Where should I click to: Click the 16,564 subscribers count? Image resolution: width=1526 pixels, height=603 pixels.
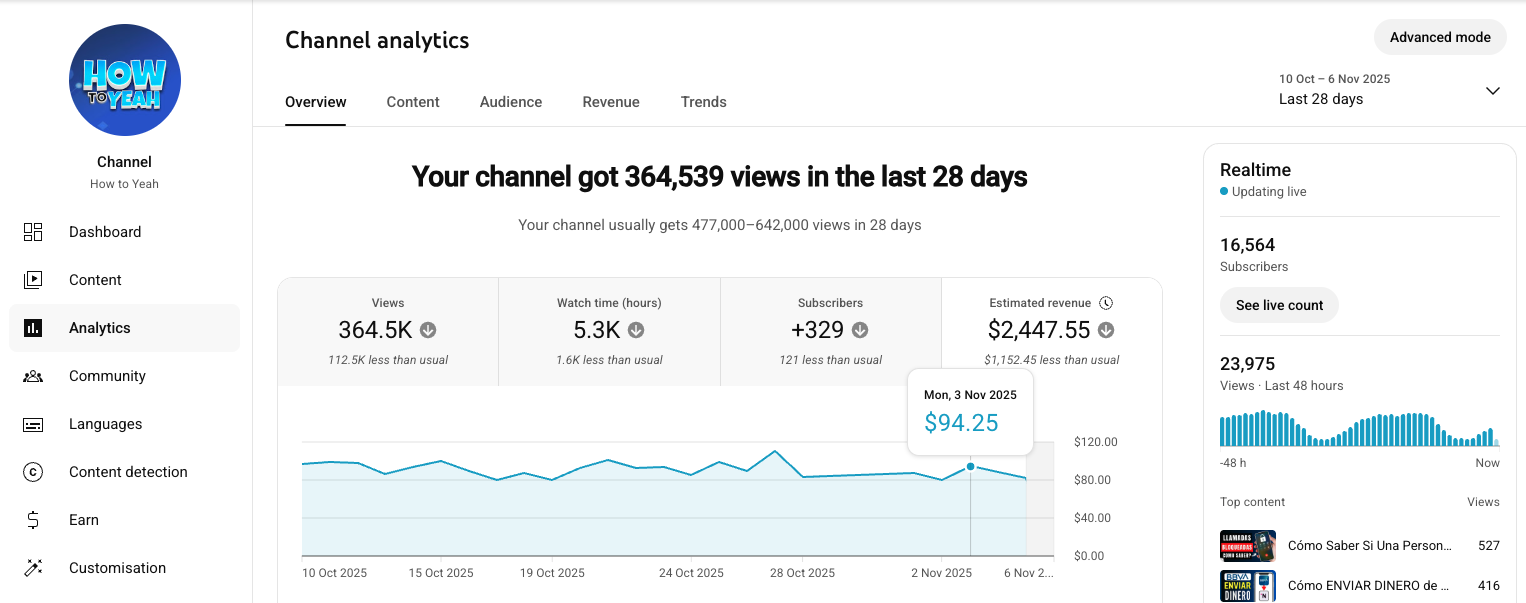coord(1247,245)
